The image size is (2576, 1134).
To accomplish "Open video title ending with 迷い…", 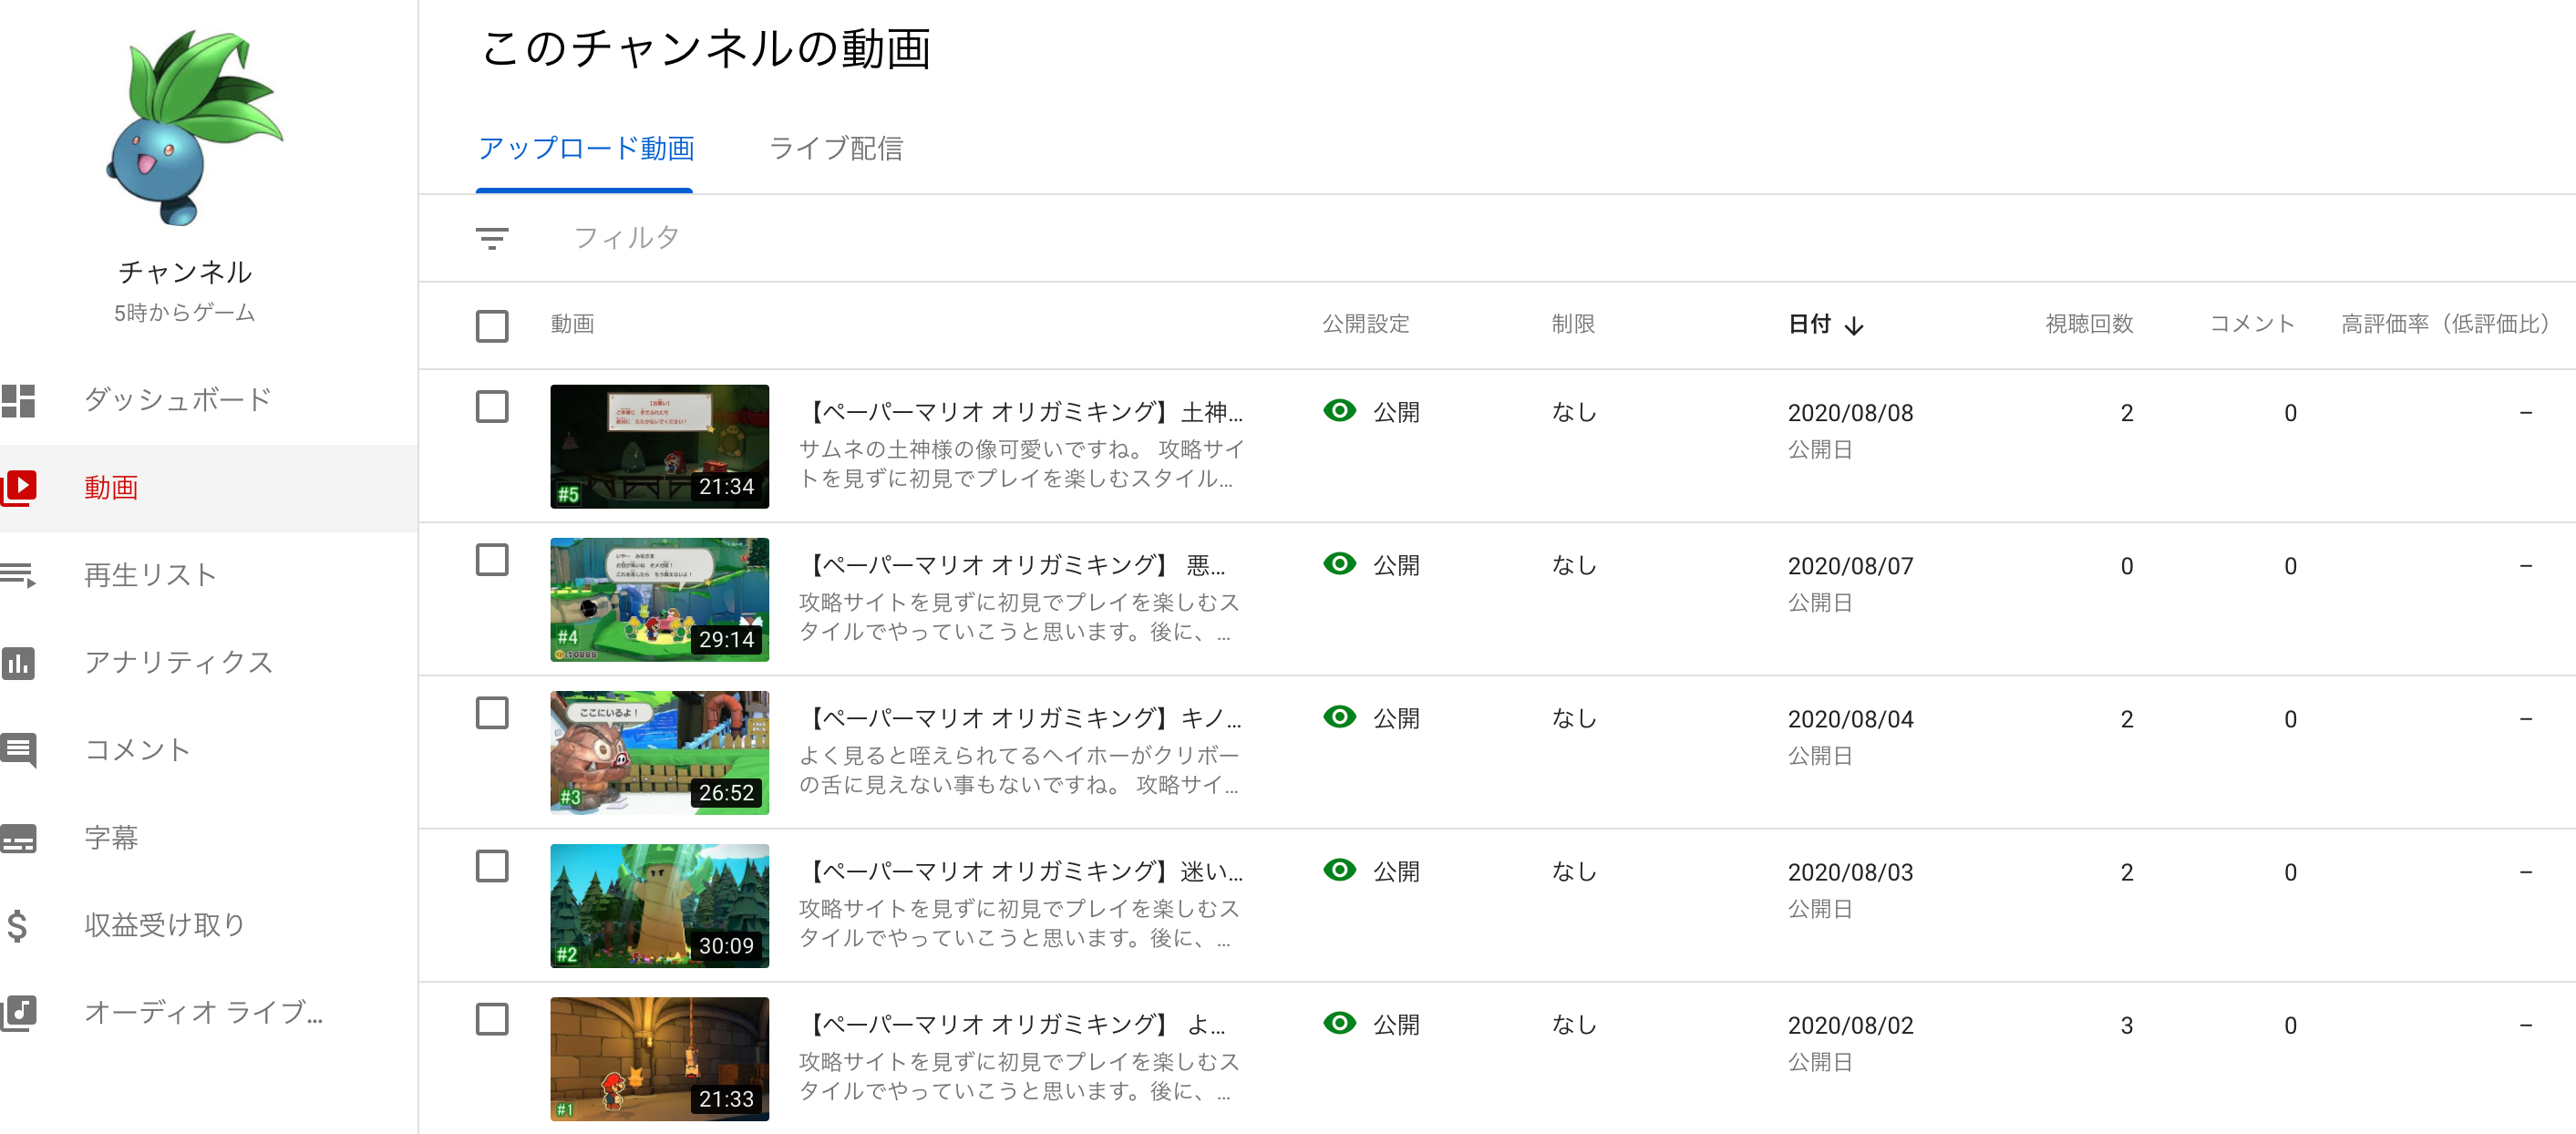I will 1023,871.
